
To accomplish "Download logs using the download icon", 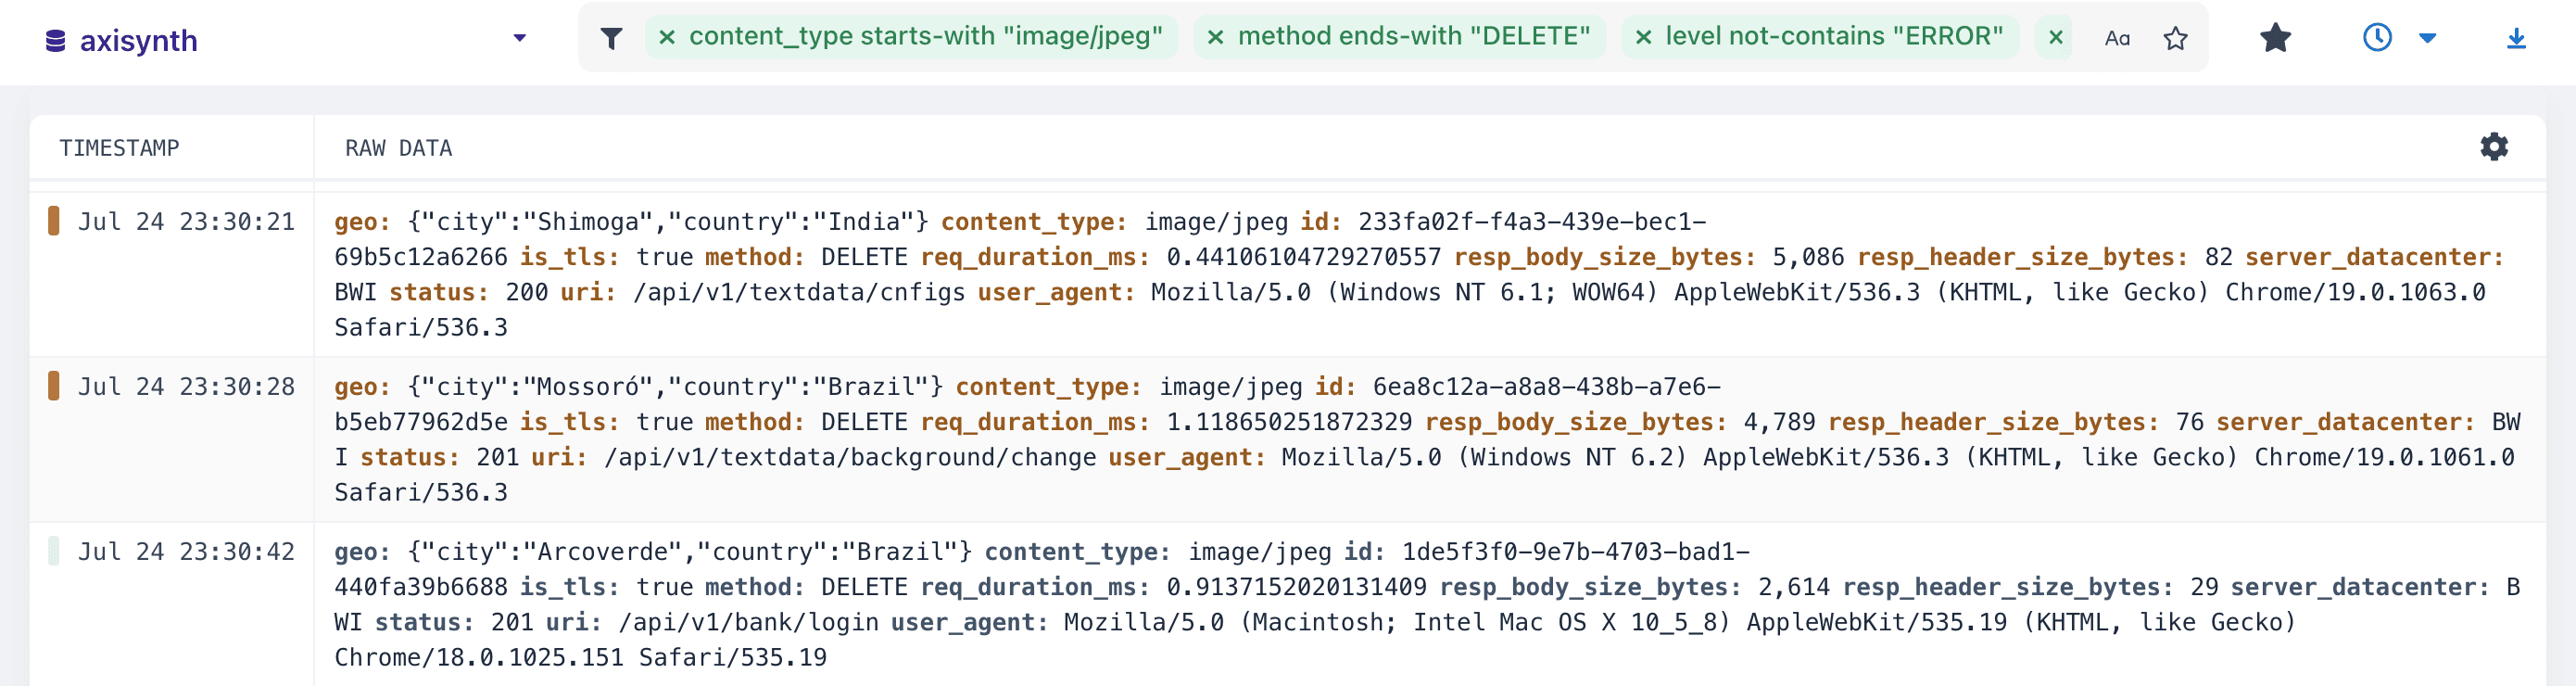I will coord(2516,38).
